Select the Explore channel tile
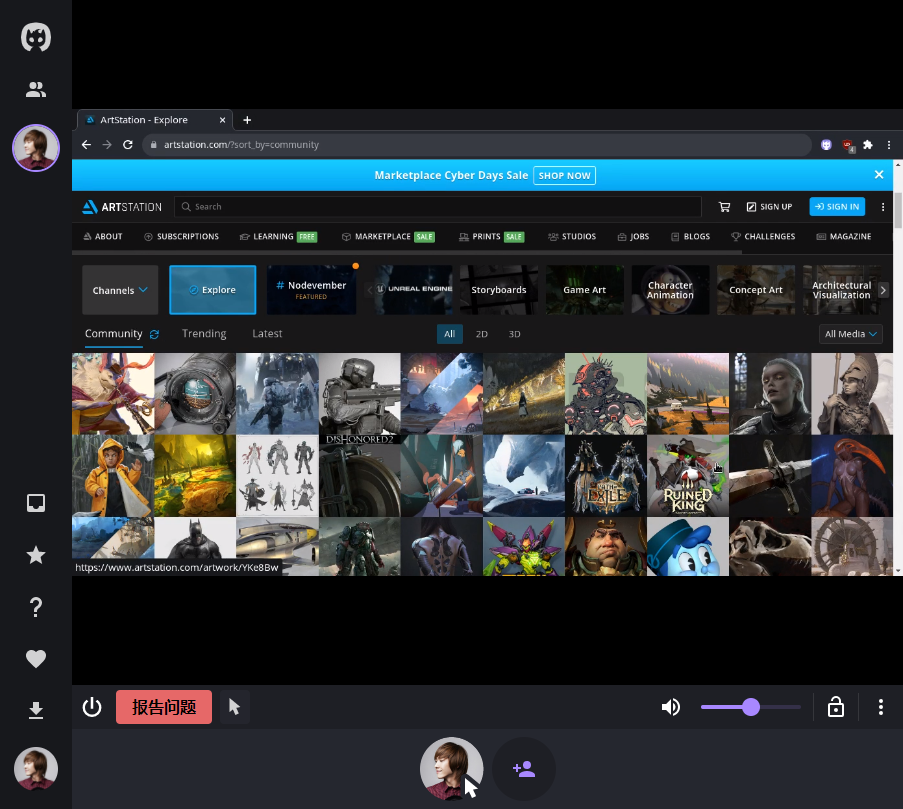The width and height of the screenshot is (903, 809). pos(213,290)
